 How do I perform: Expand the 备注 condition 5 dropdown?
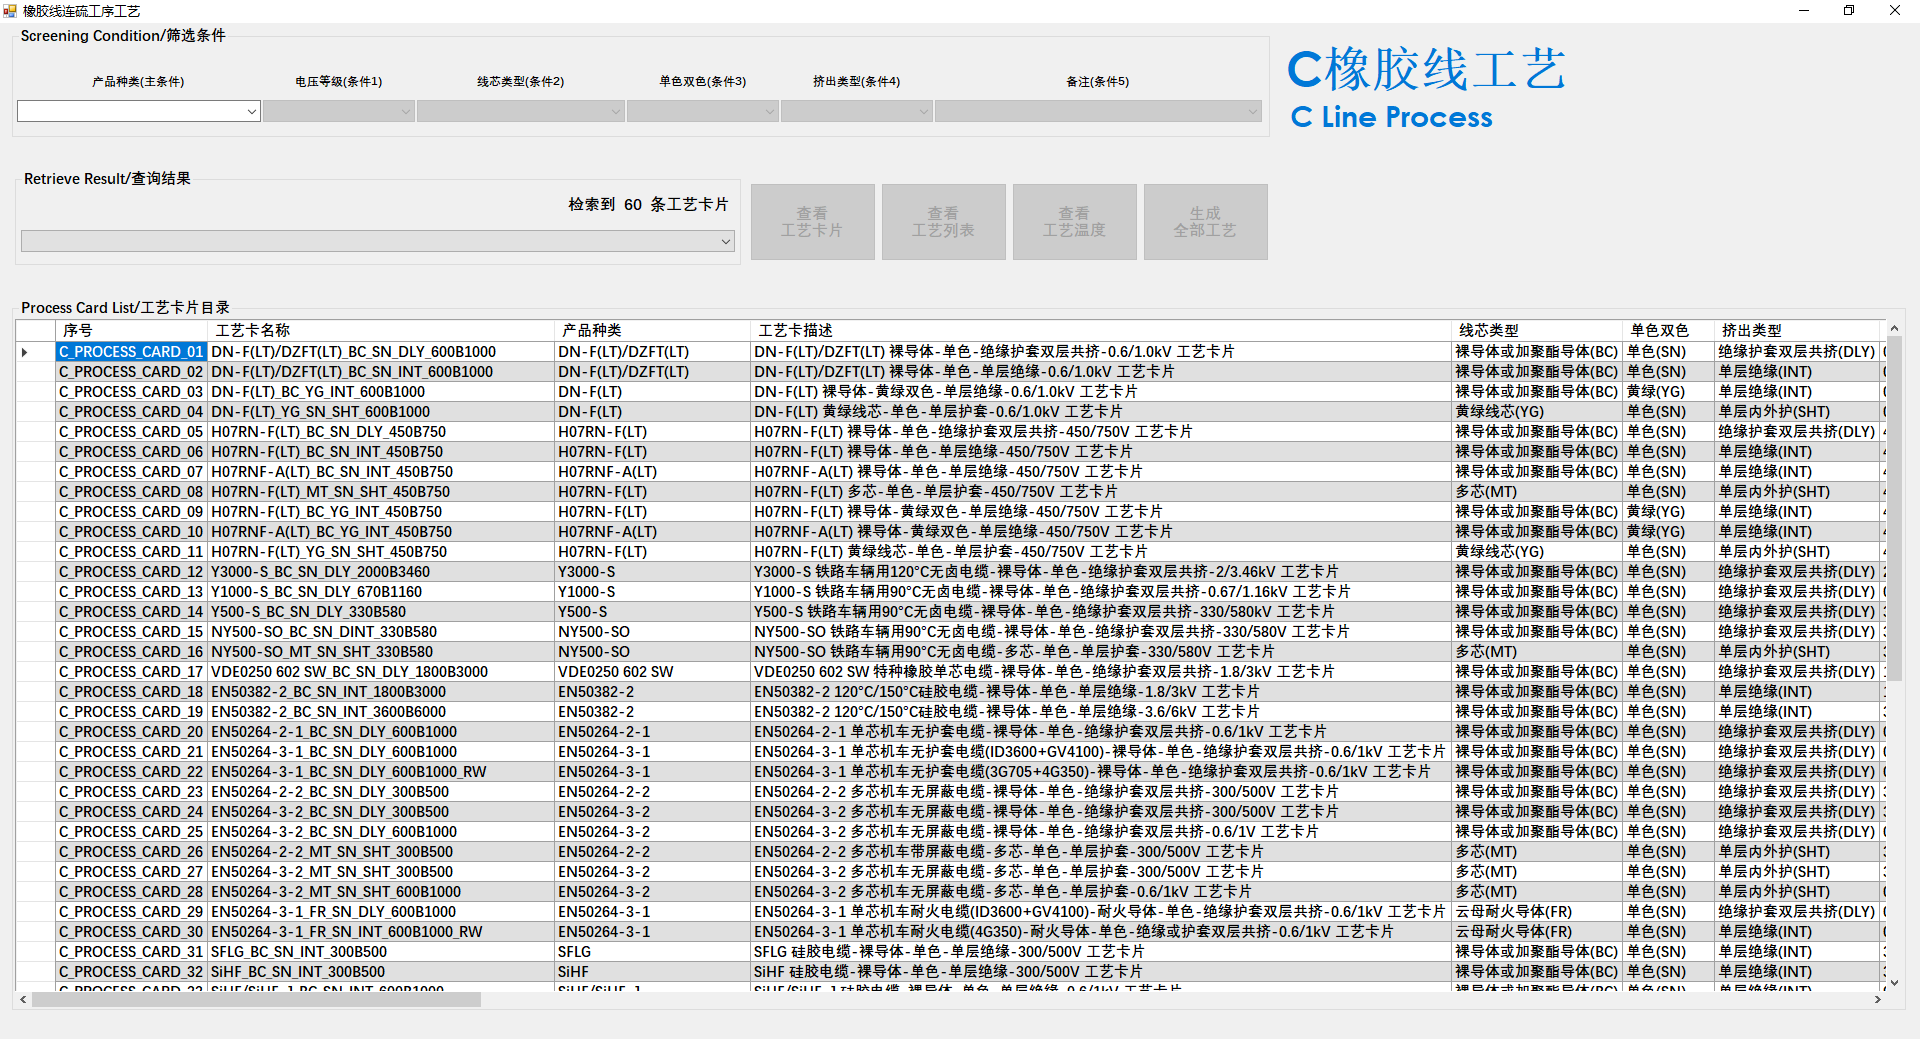(x=1097, y=112)
